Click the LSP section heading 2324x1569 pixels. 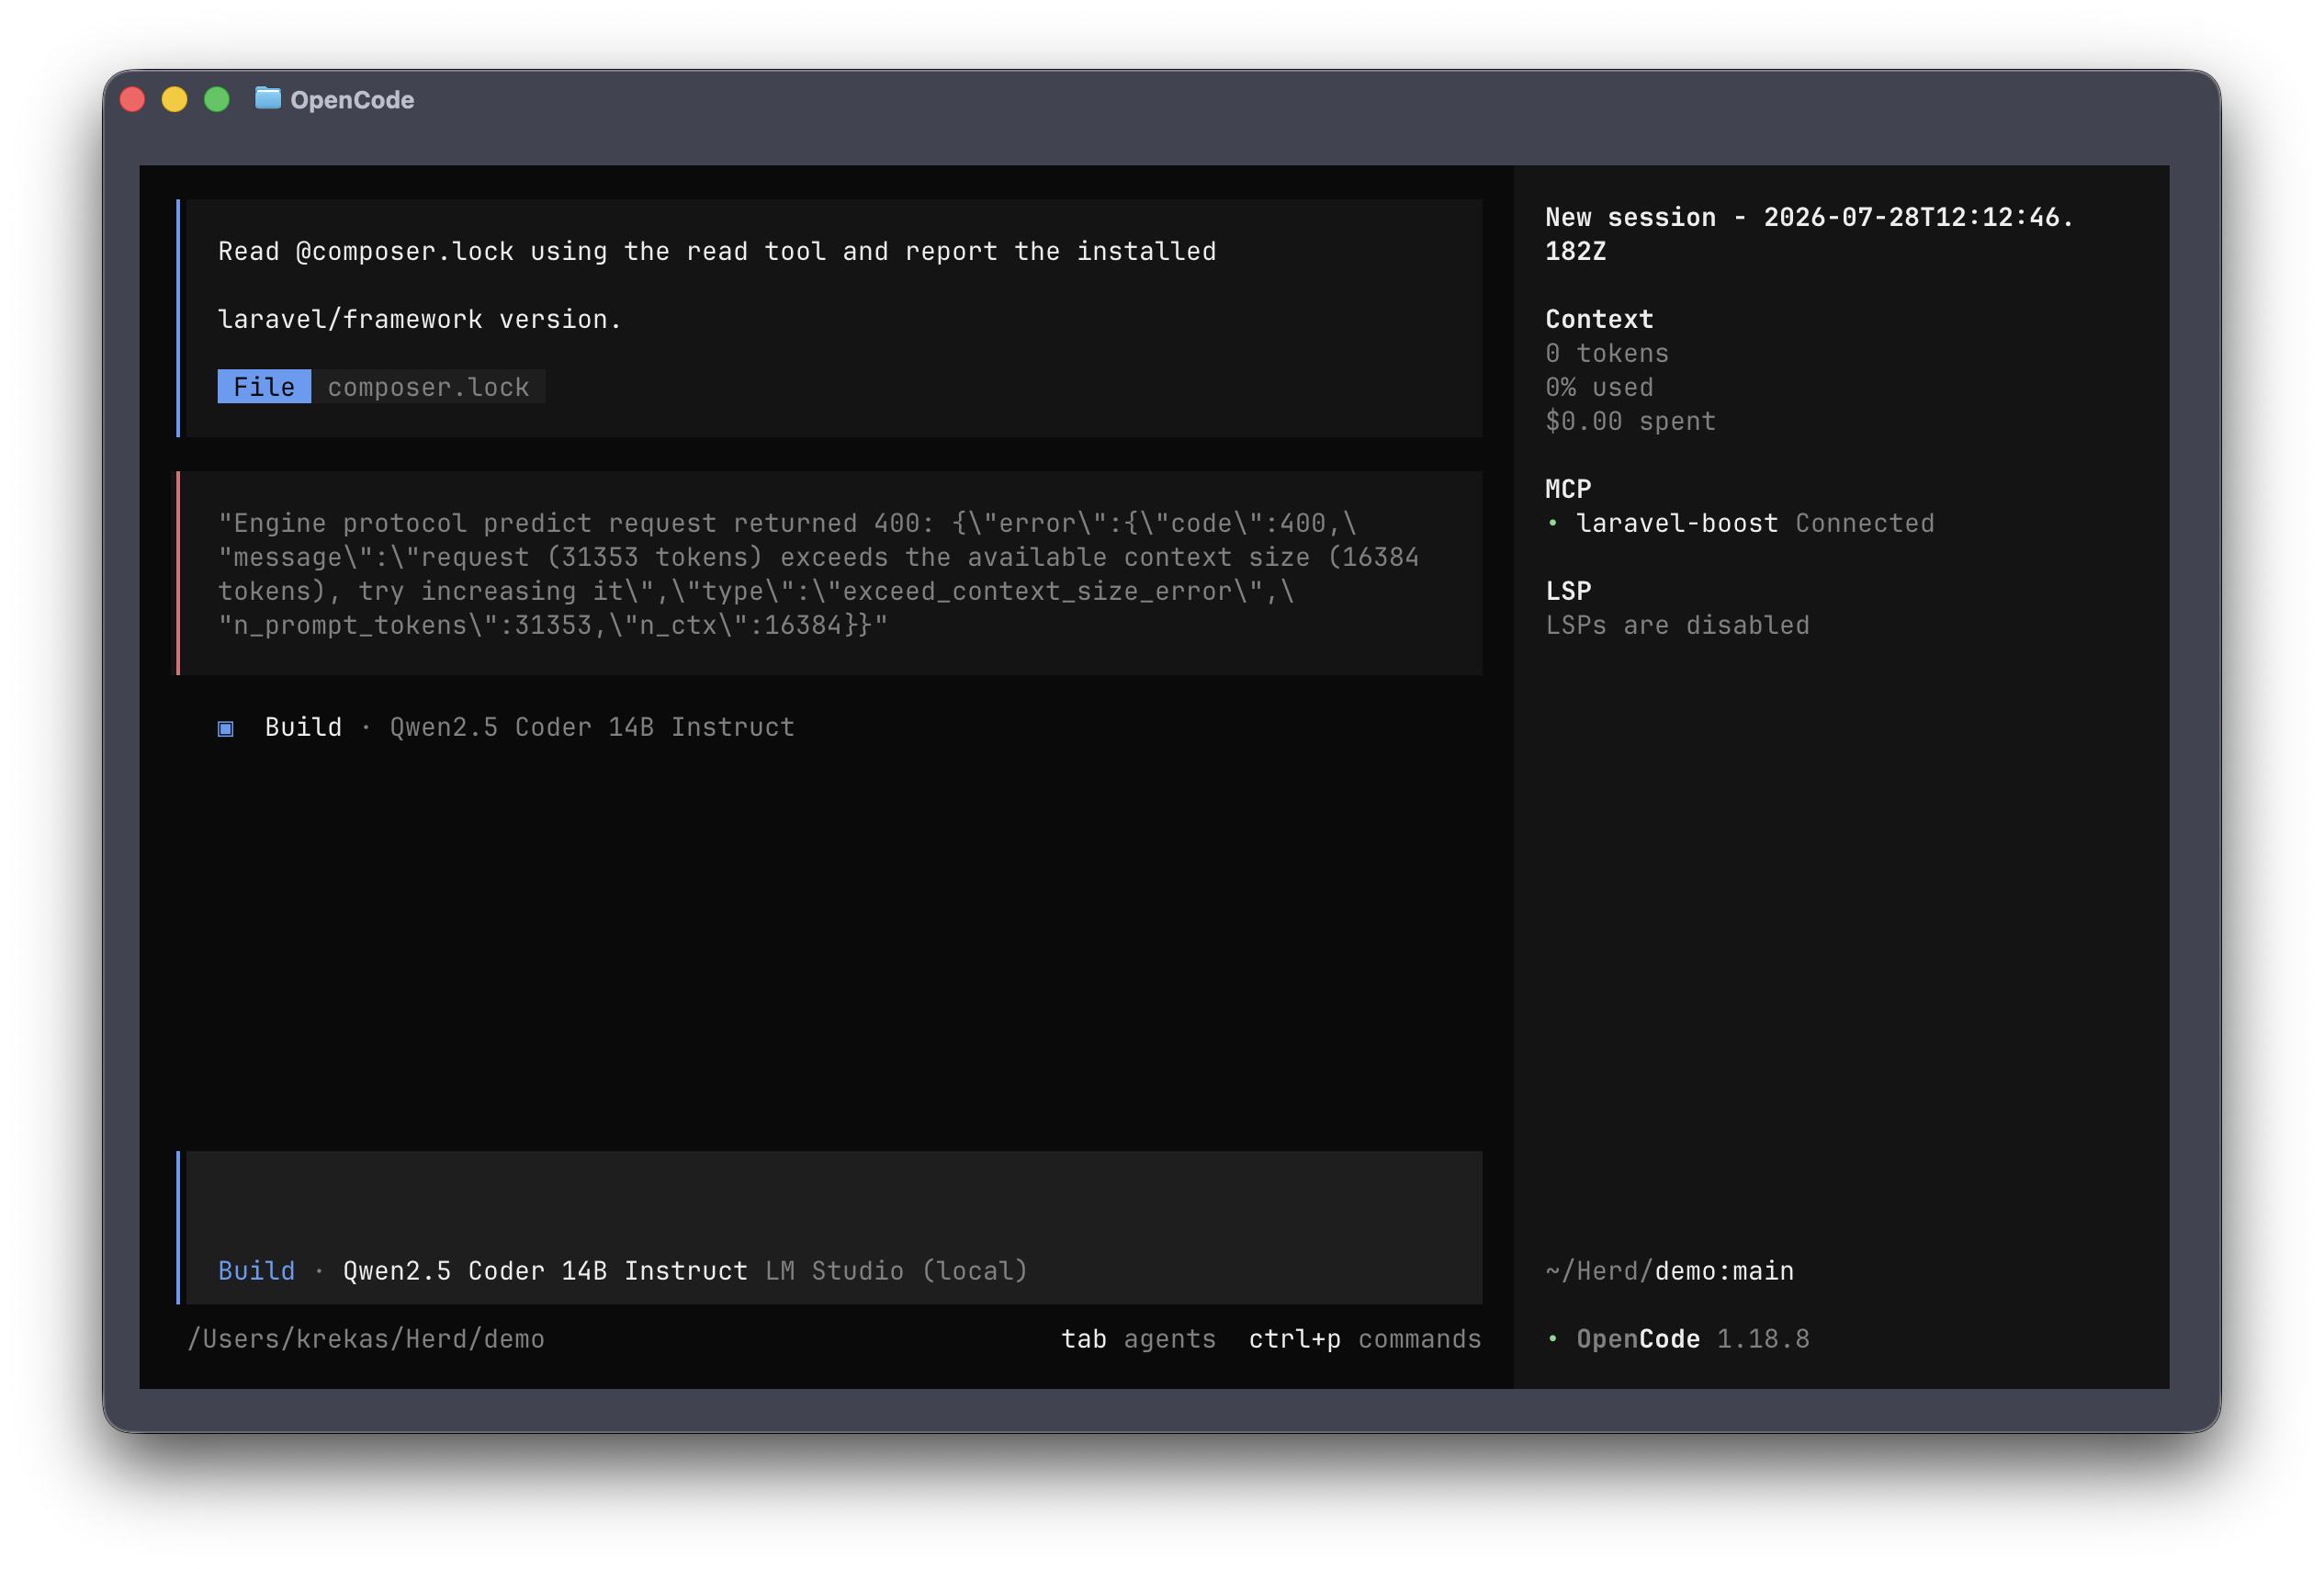[x=1568, y=591]
